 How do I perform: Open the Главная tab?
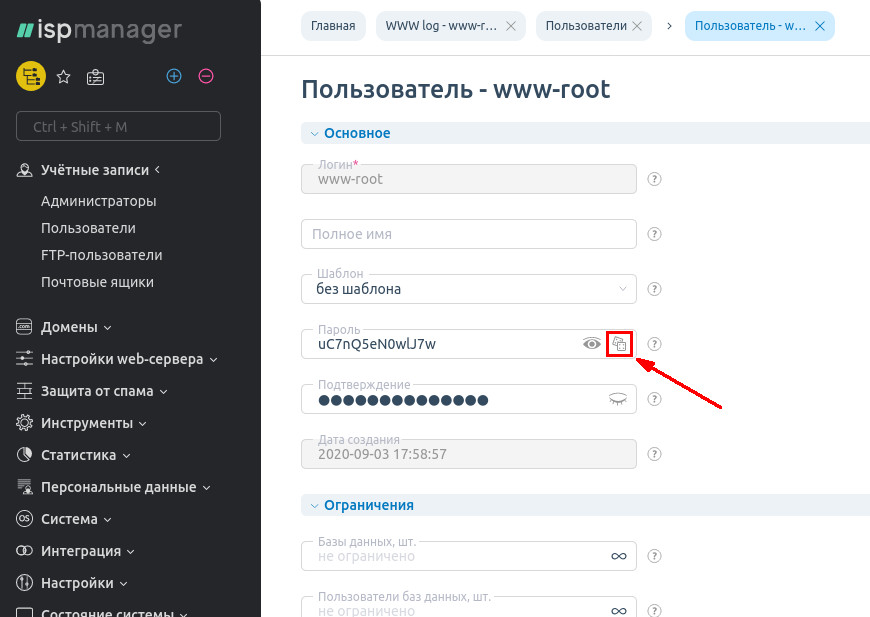click(x=333, y=26)
